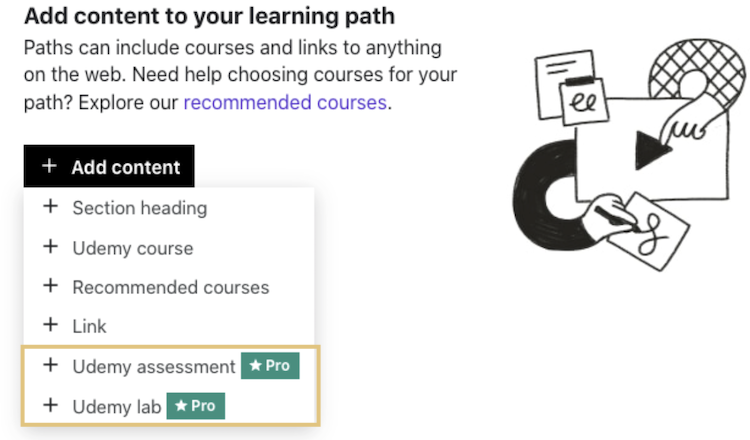
Task: Select Section heading from the menu
Action: (x=139, y=208)
